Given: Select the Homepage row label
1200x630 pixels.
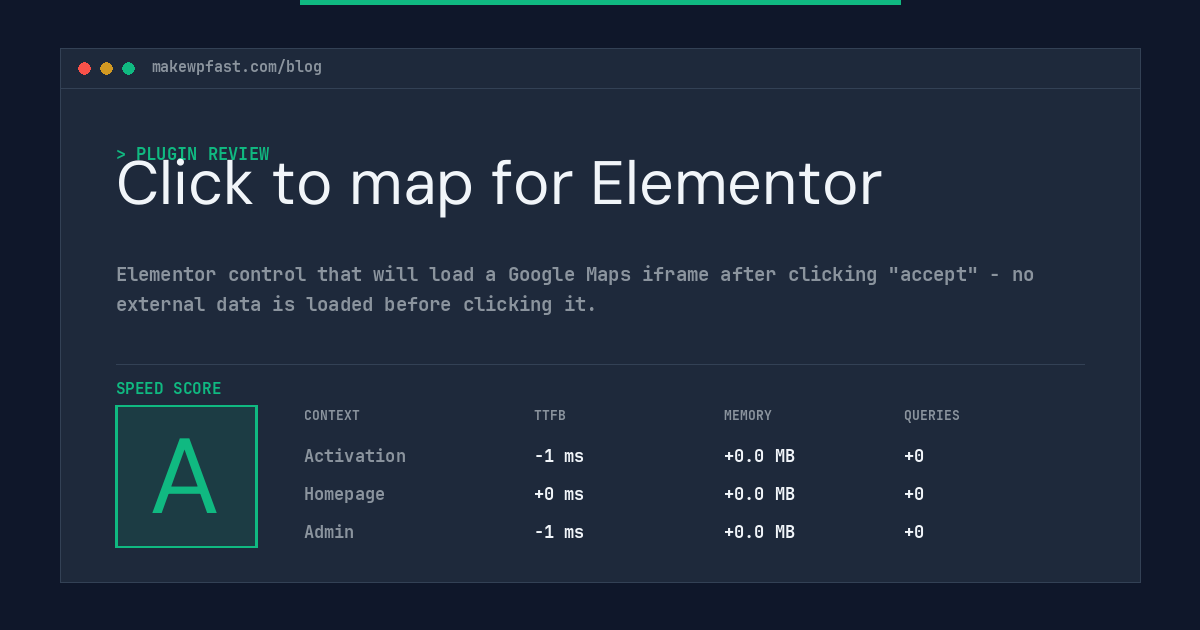Looking at the screenshot, I should (344, 494).
